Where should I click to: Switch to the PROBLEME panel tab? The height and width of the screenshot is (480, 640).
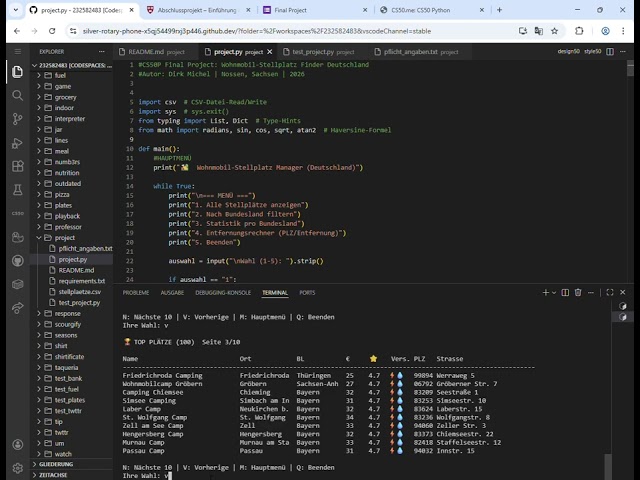[135, 293]
